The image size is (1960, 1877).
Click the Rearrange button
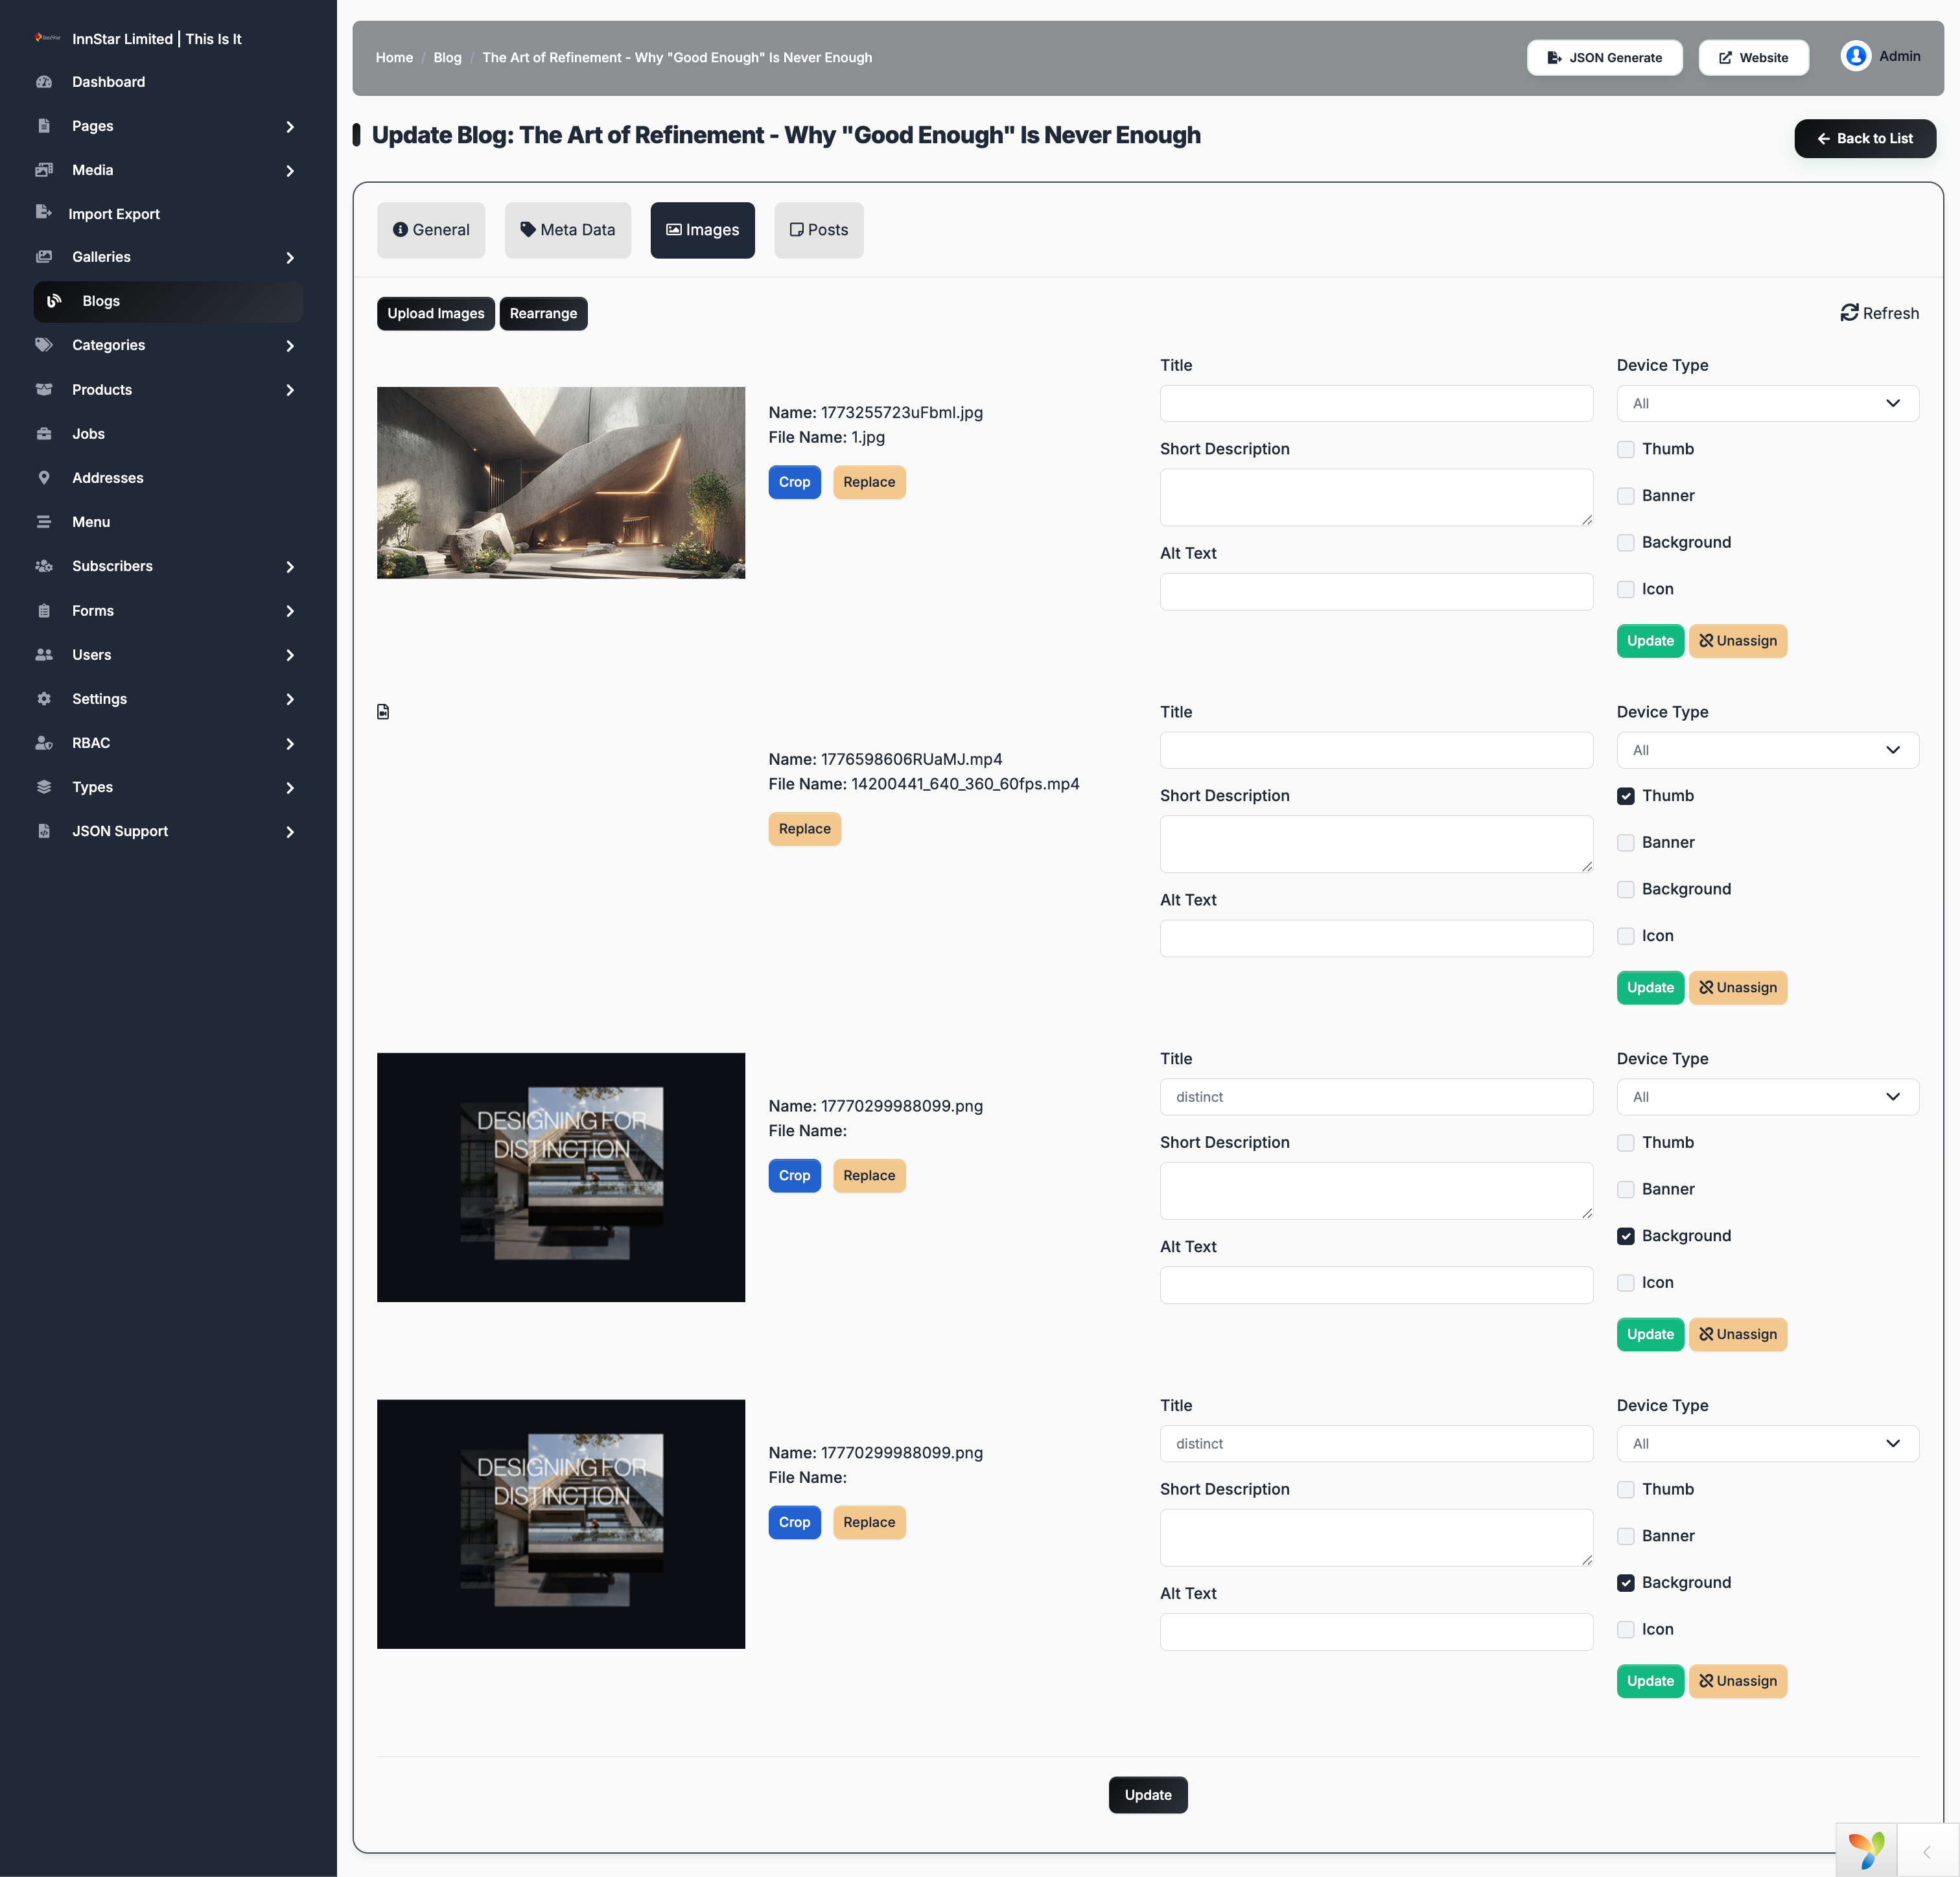tap(543, 313)
